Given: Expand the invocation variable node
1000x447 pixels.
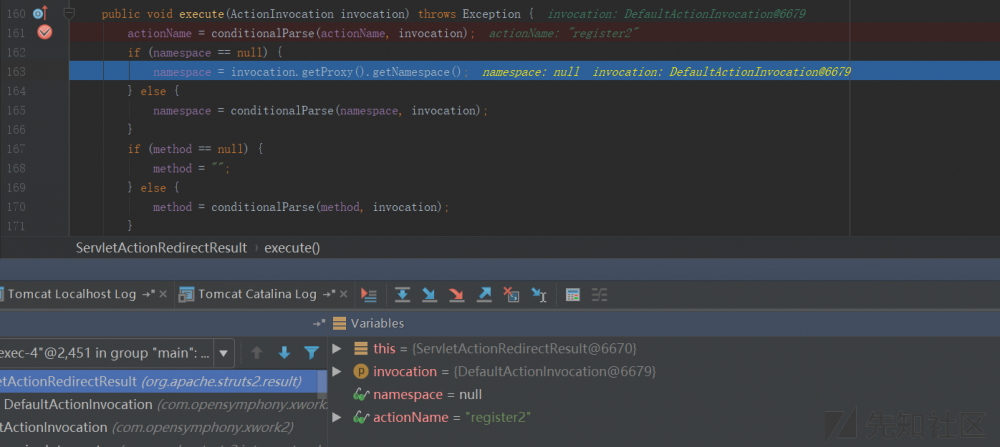Looking at the screenshot, I should (x=337, y=371).
